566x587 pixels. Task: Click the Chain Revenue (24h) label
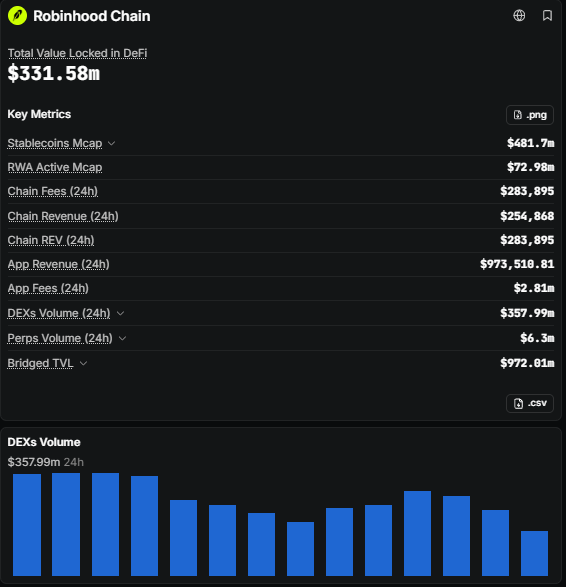click(x=63, y=216)
